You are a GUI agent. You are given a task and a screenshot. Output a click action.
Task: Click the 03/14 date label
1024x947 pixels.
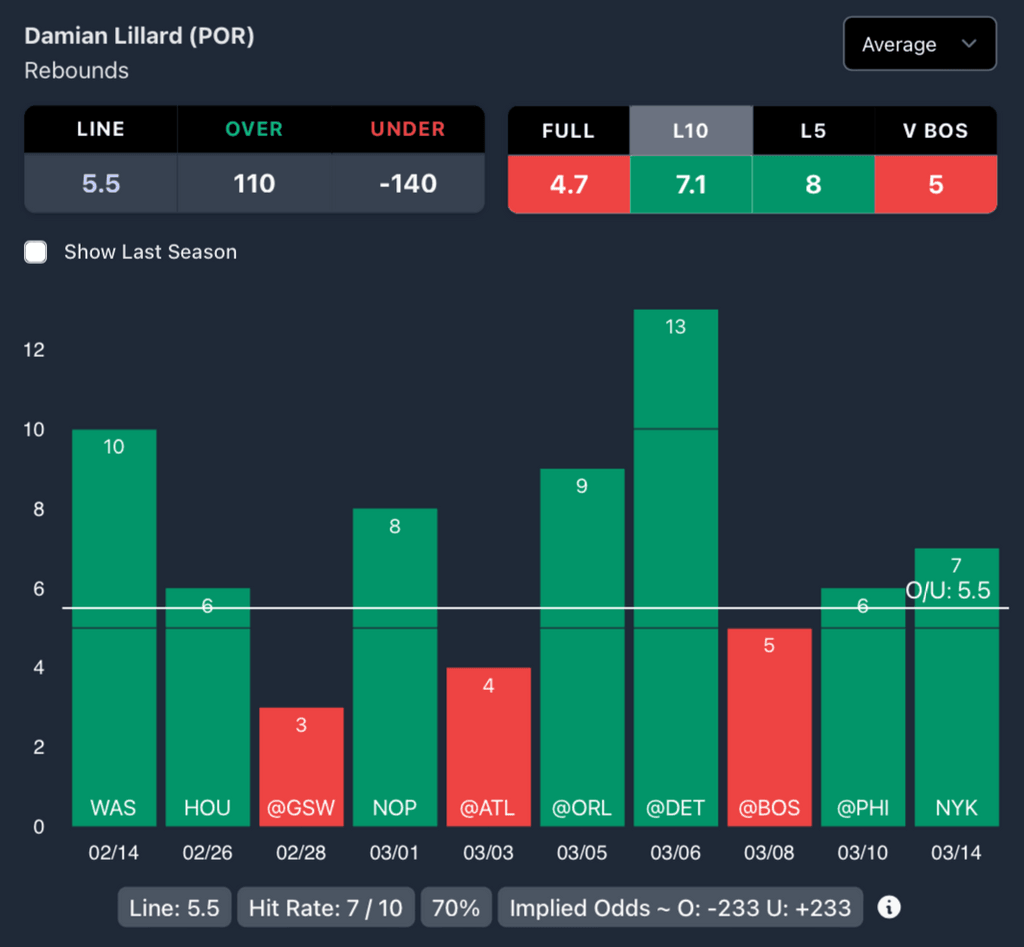click(x=957, y=852)
